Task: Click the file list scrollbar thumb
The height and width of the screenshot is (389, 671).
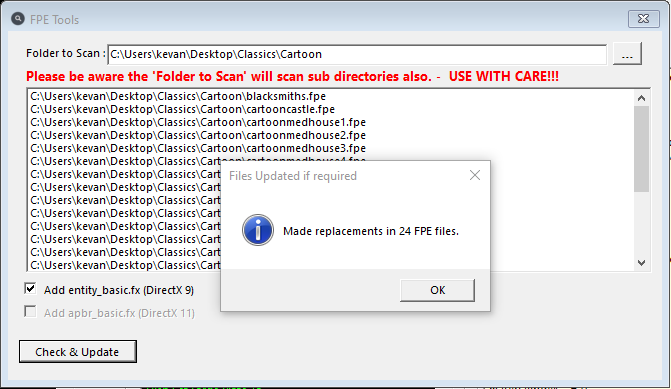Action: 641,149
